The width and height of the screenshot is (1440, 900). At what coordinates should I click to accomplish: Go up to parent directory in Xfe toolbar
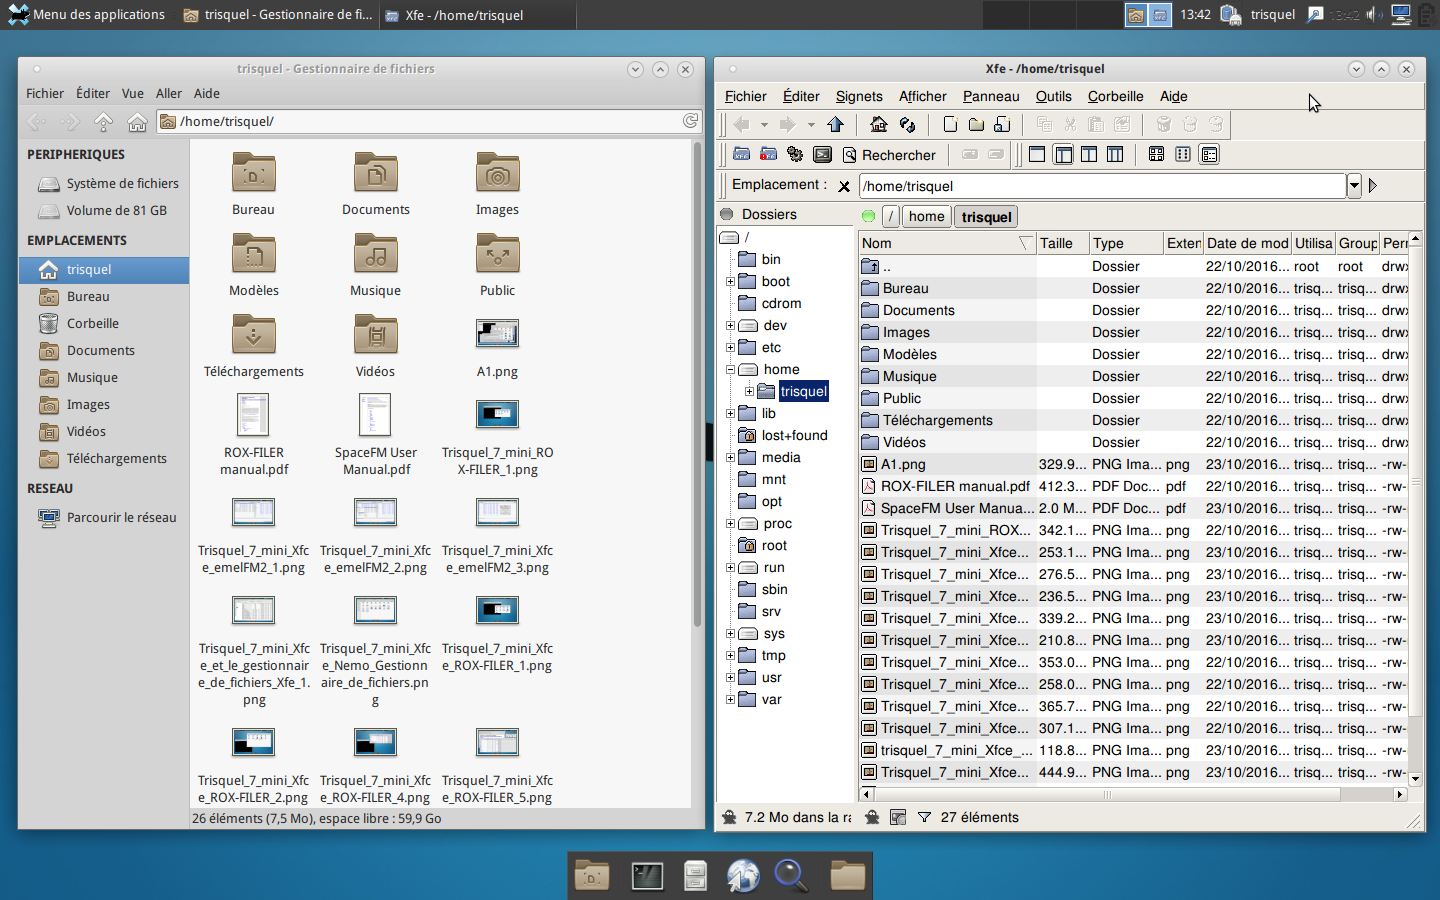pos(836,124)
